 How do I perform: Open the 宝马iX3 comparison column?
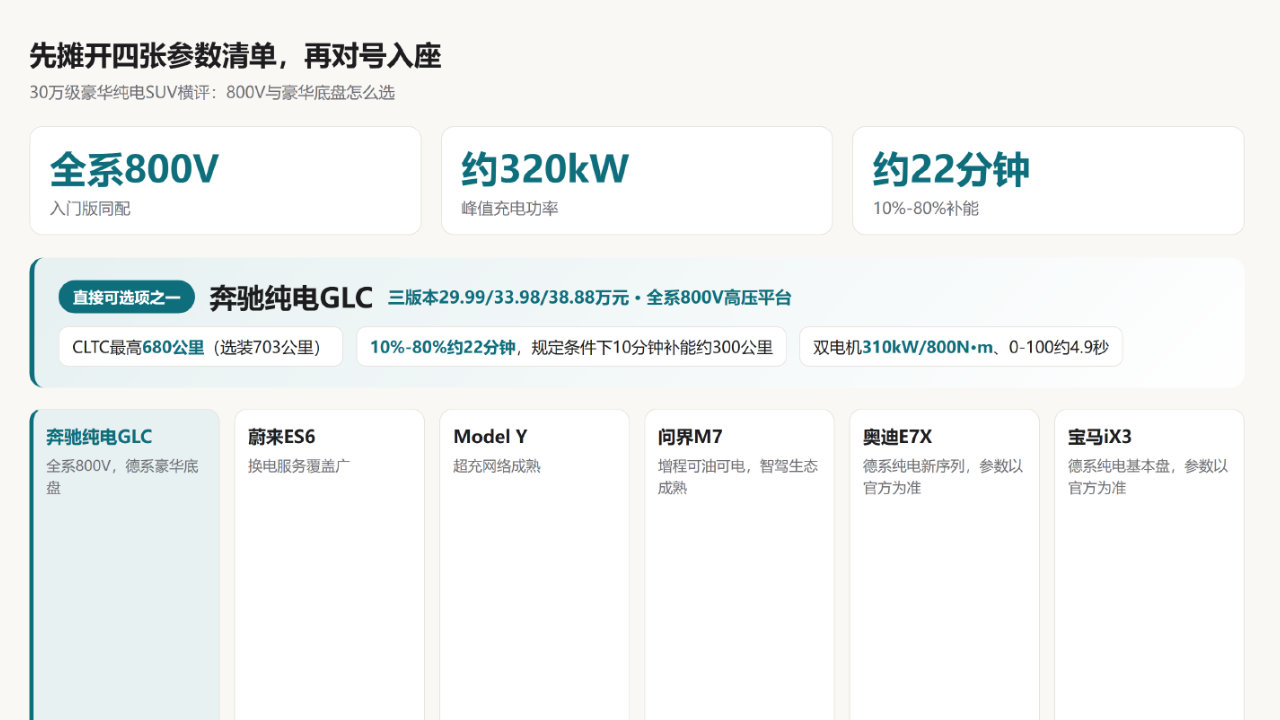[x=1149, y=565]
